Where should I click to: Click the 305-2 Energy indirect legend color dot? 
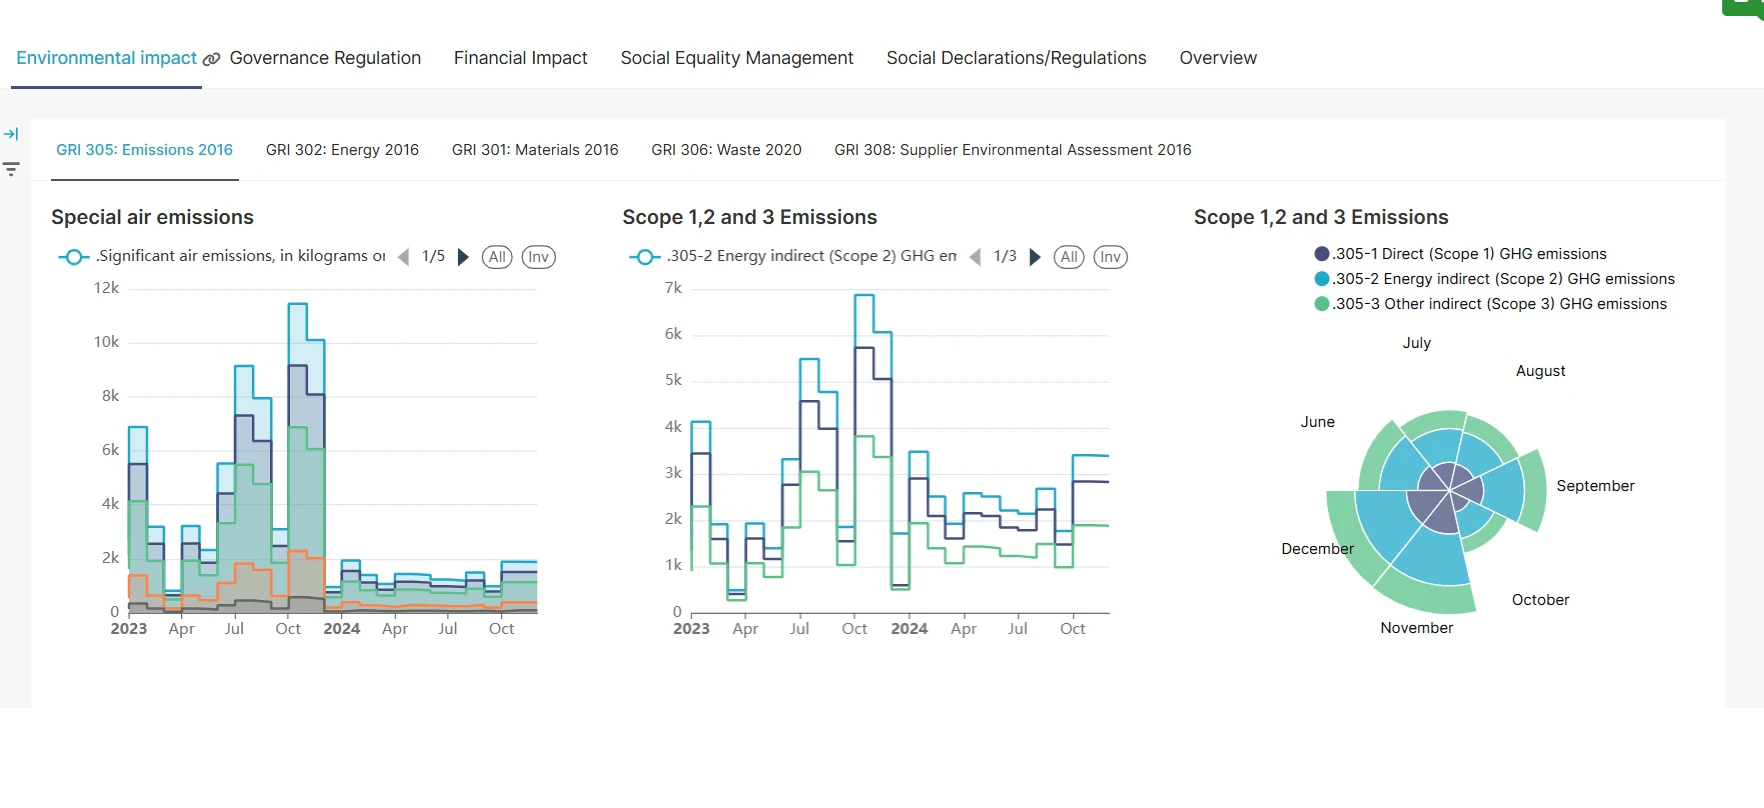coord(1322,279)
